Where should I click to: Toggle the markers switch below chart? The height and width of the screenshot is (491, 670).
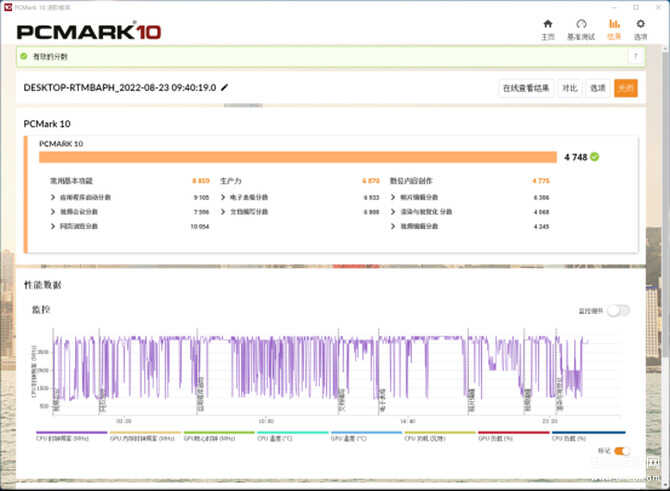[622, 451]
